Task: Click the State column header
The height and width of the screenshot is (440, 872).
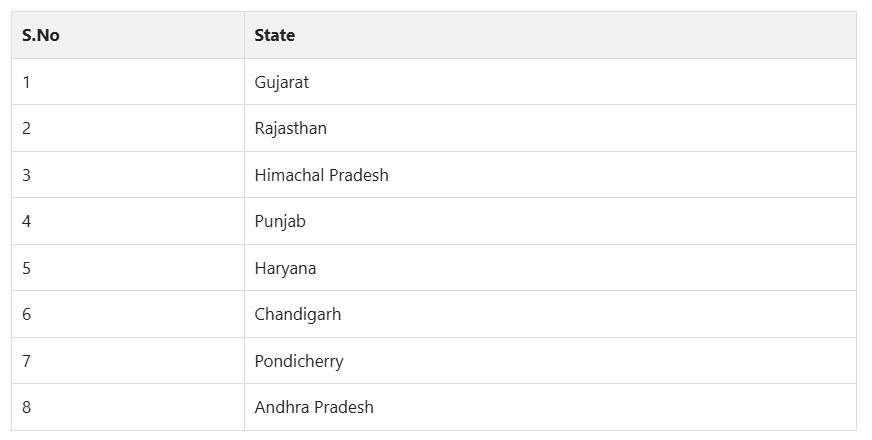Action: click(x=275, y=36)
